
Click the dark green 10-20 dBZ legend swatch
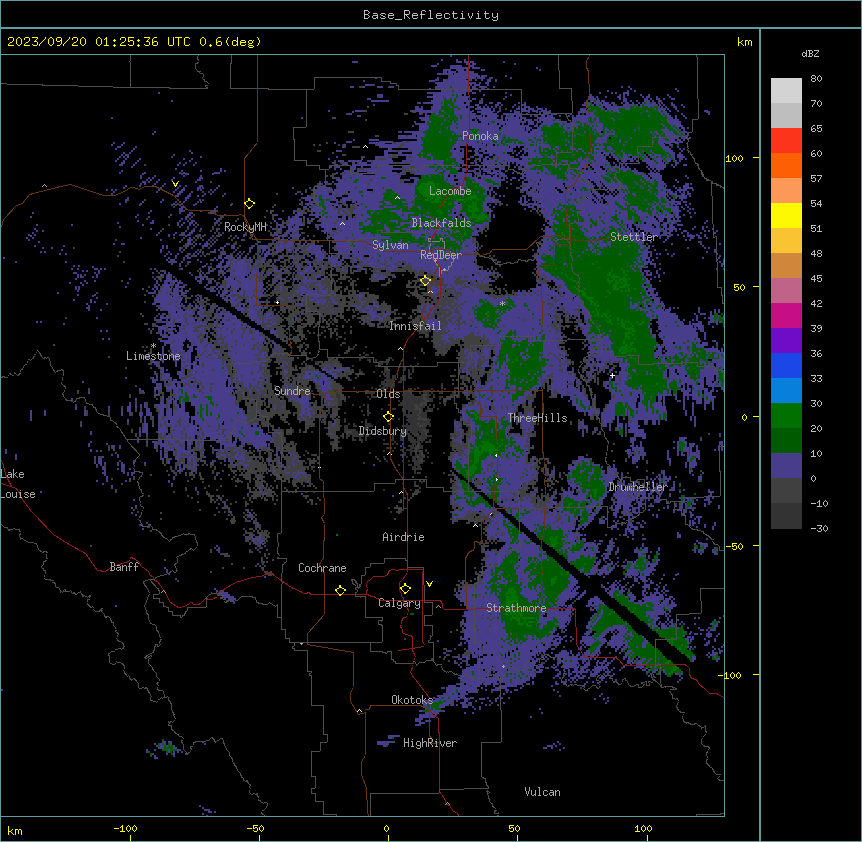coord(786,441)
